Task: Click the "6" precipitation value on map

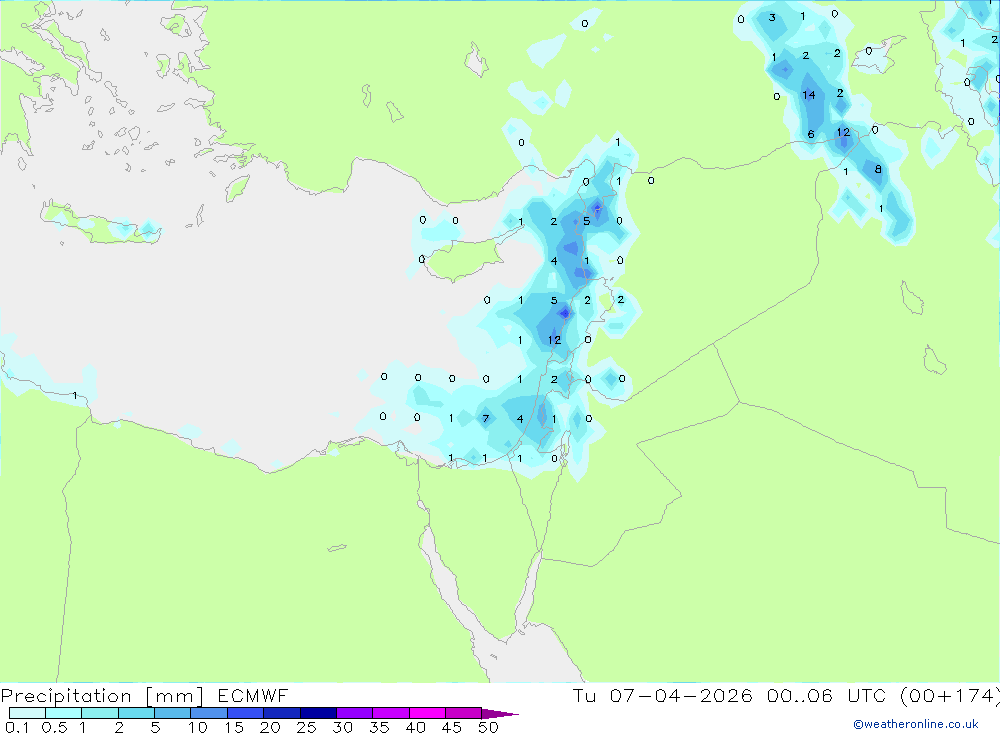Action: (x=811, y=134)
